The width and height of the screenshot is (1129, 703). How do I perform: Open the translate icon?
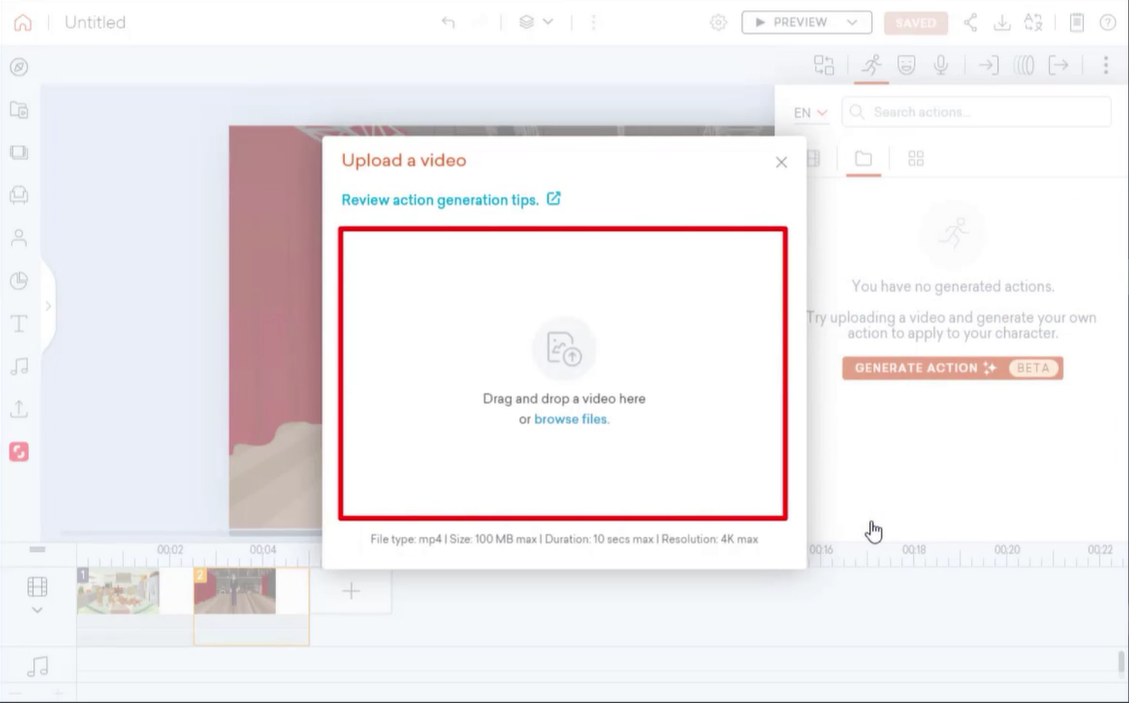1033,22
